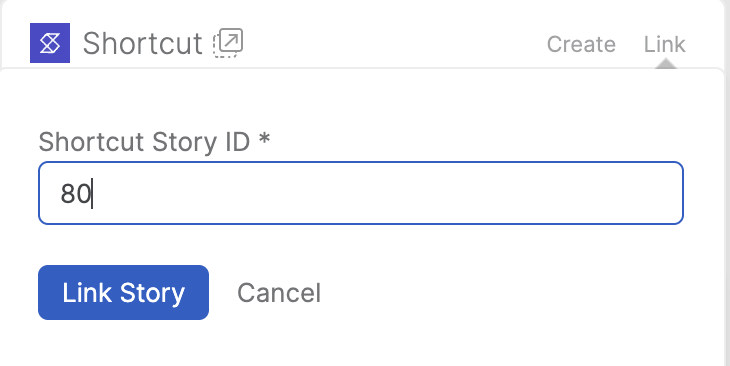Click the dashed-square arrow icon beside Shortcut
The width and height of the screenshot is (730, 366).
coord(228,43)
